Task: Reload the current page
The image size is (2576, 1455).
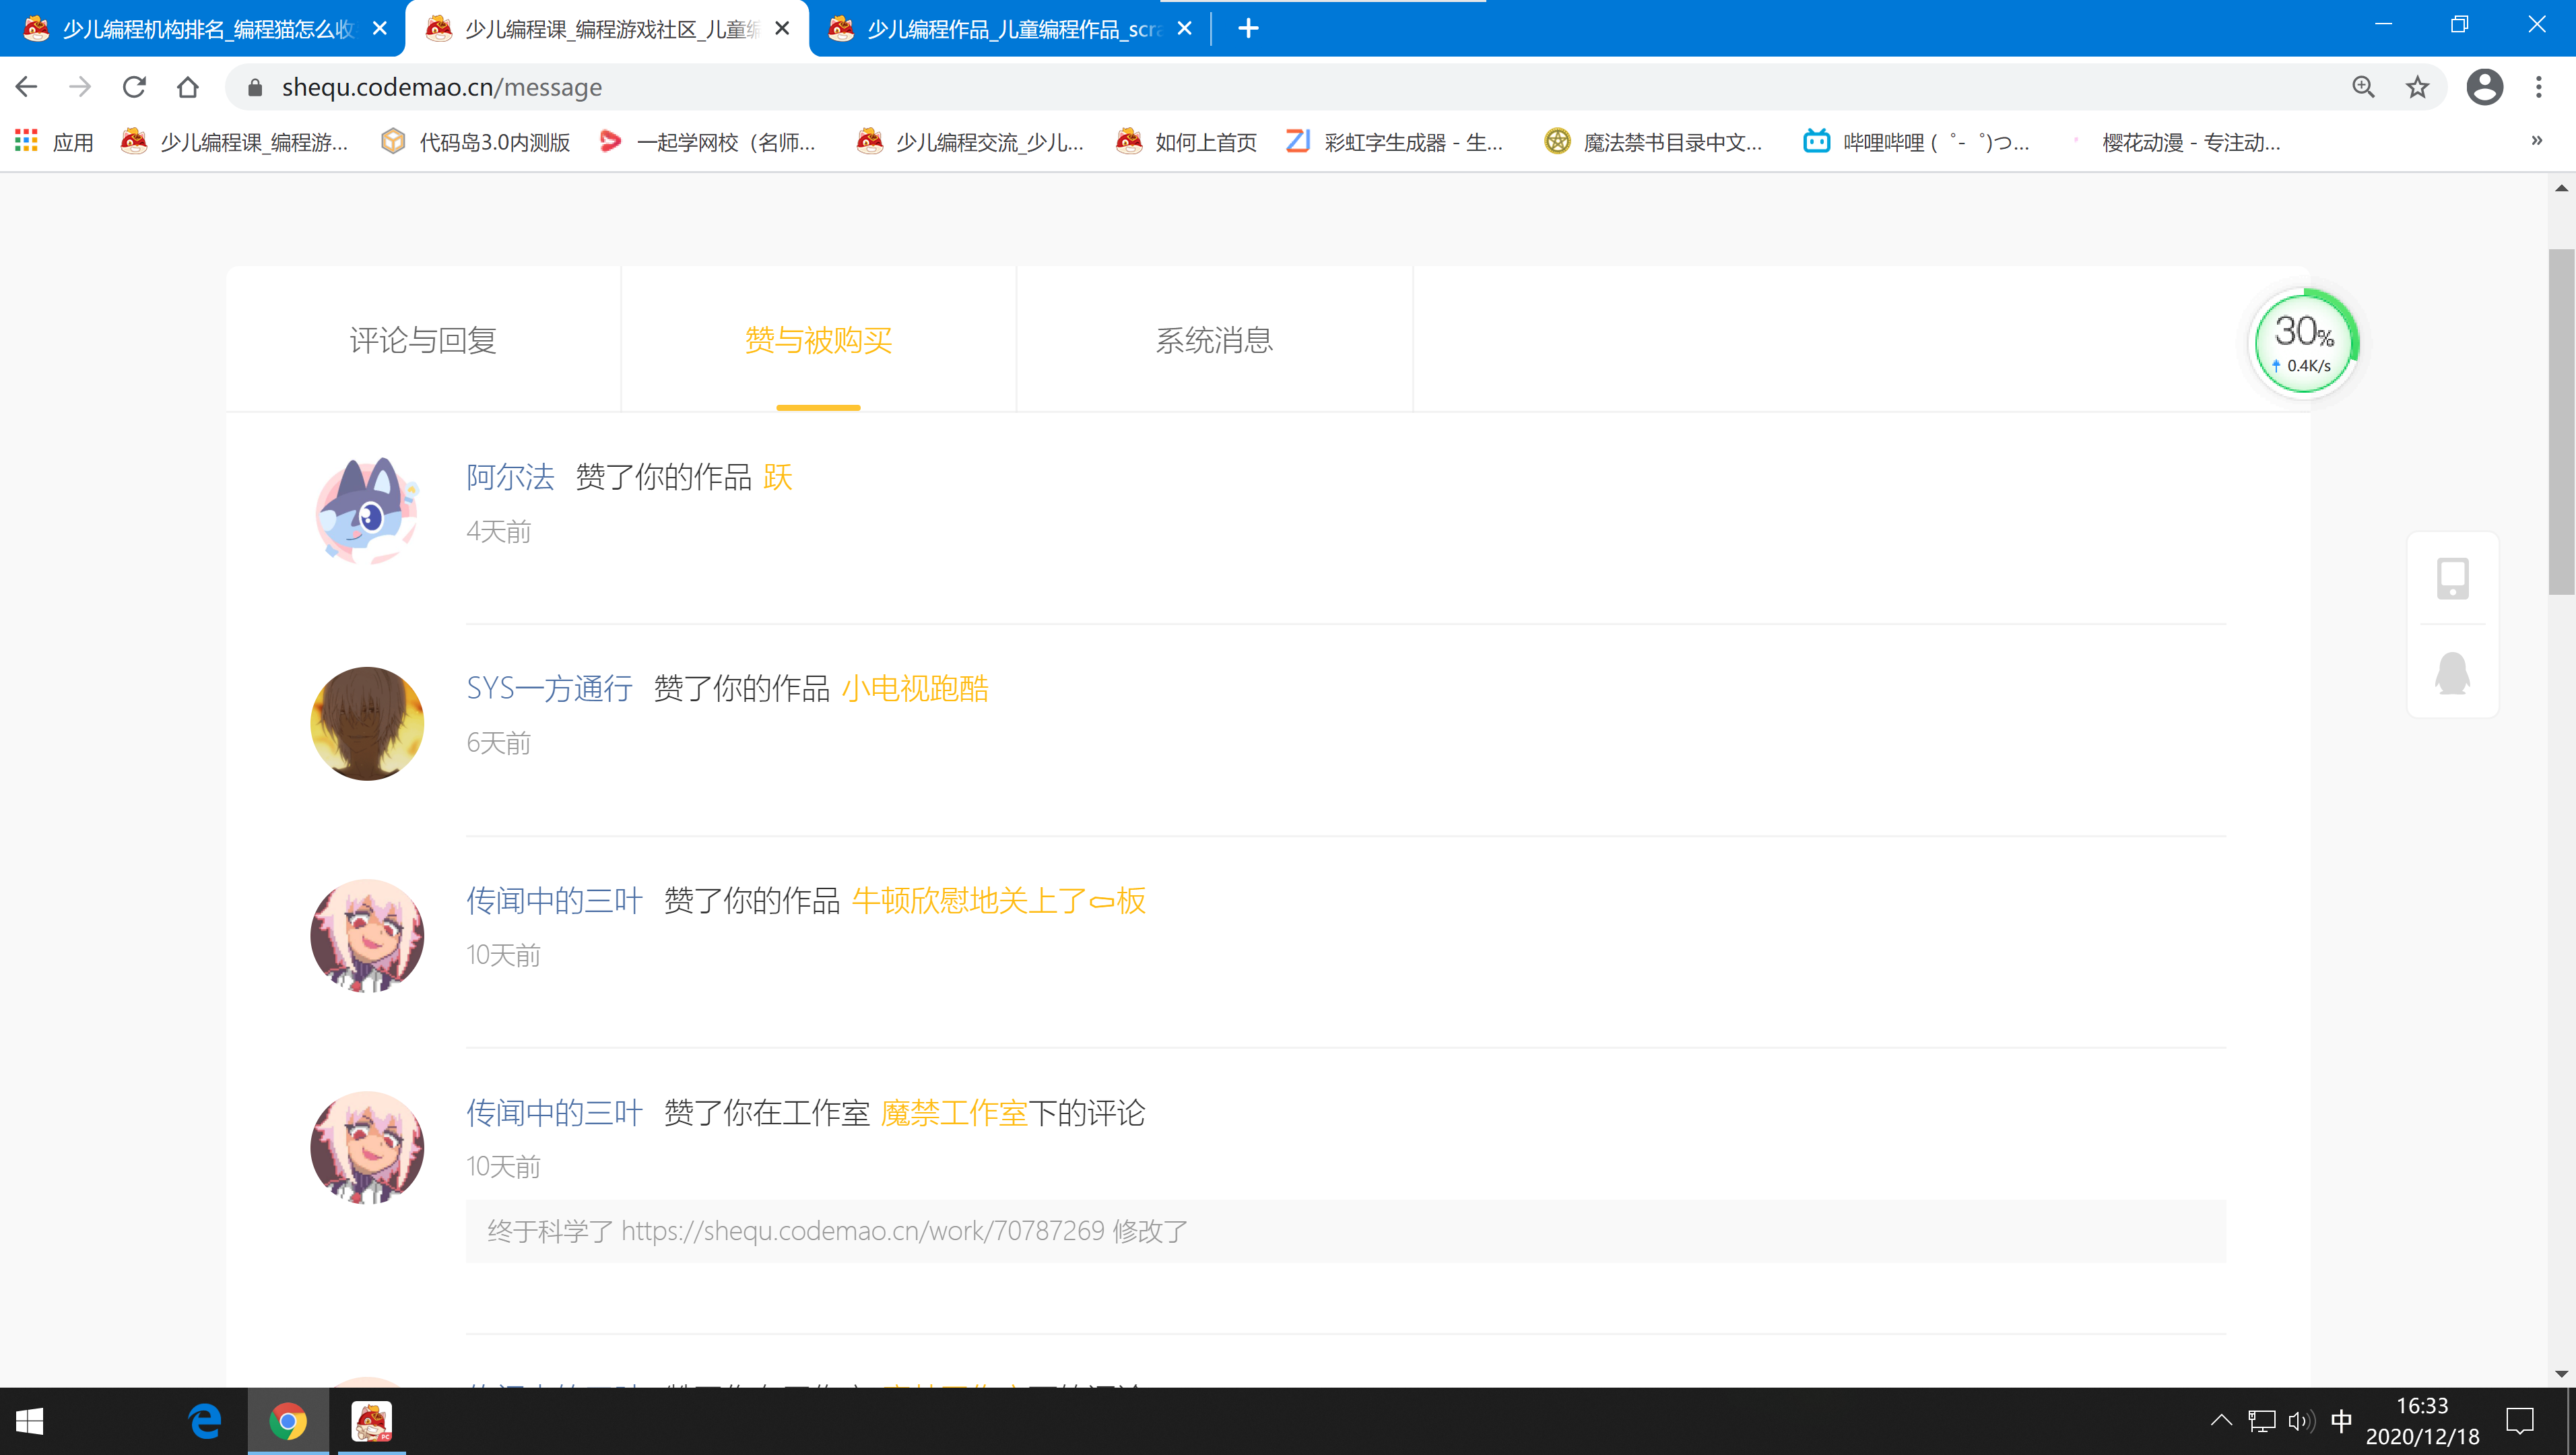Action: [134, 87]
